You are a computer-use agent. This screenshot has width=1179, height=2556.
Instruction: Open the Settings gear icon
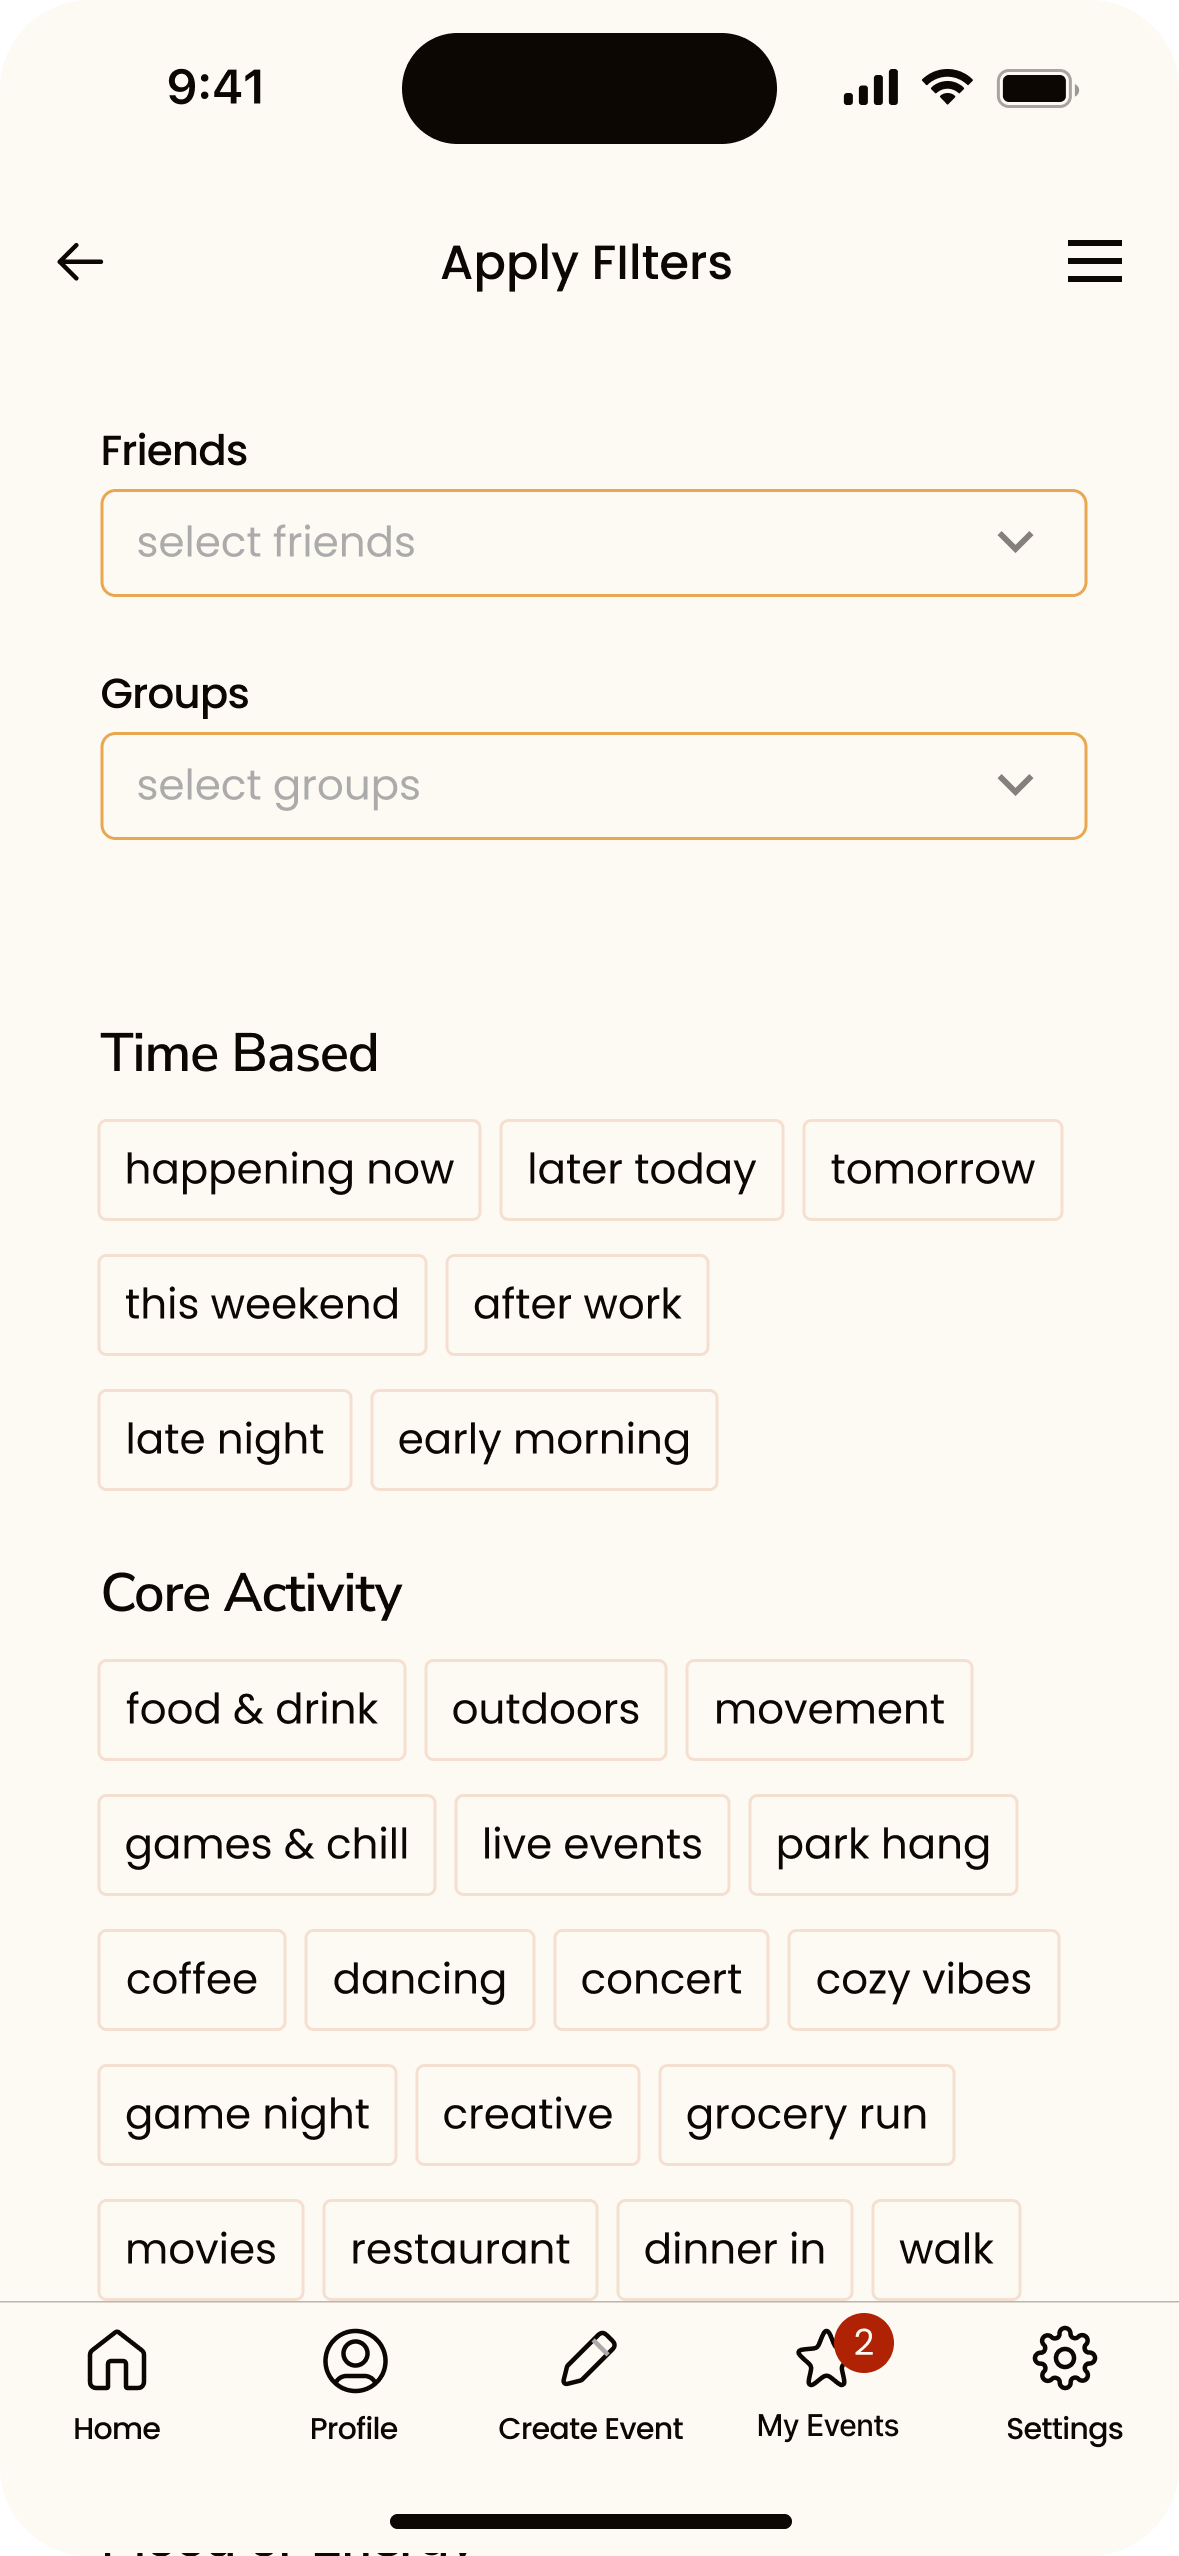1064,2359
